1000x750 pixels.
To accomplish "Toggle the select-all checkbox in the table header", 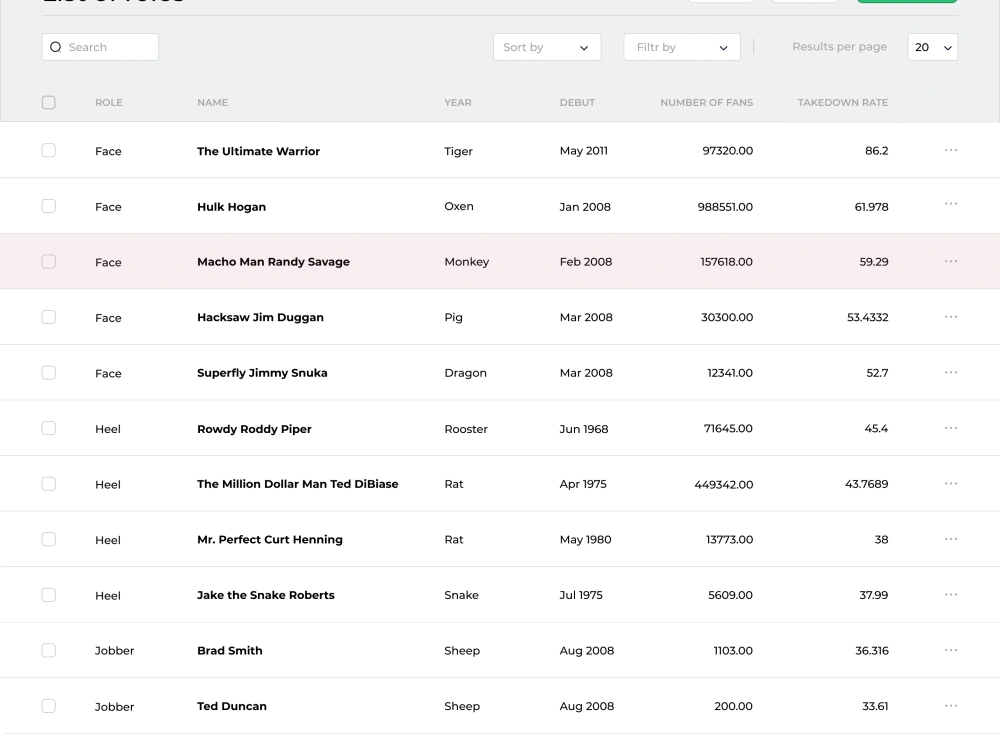I will [48, 102].
